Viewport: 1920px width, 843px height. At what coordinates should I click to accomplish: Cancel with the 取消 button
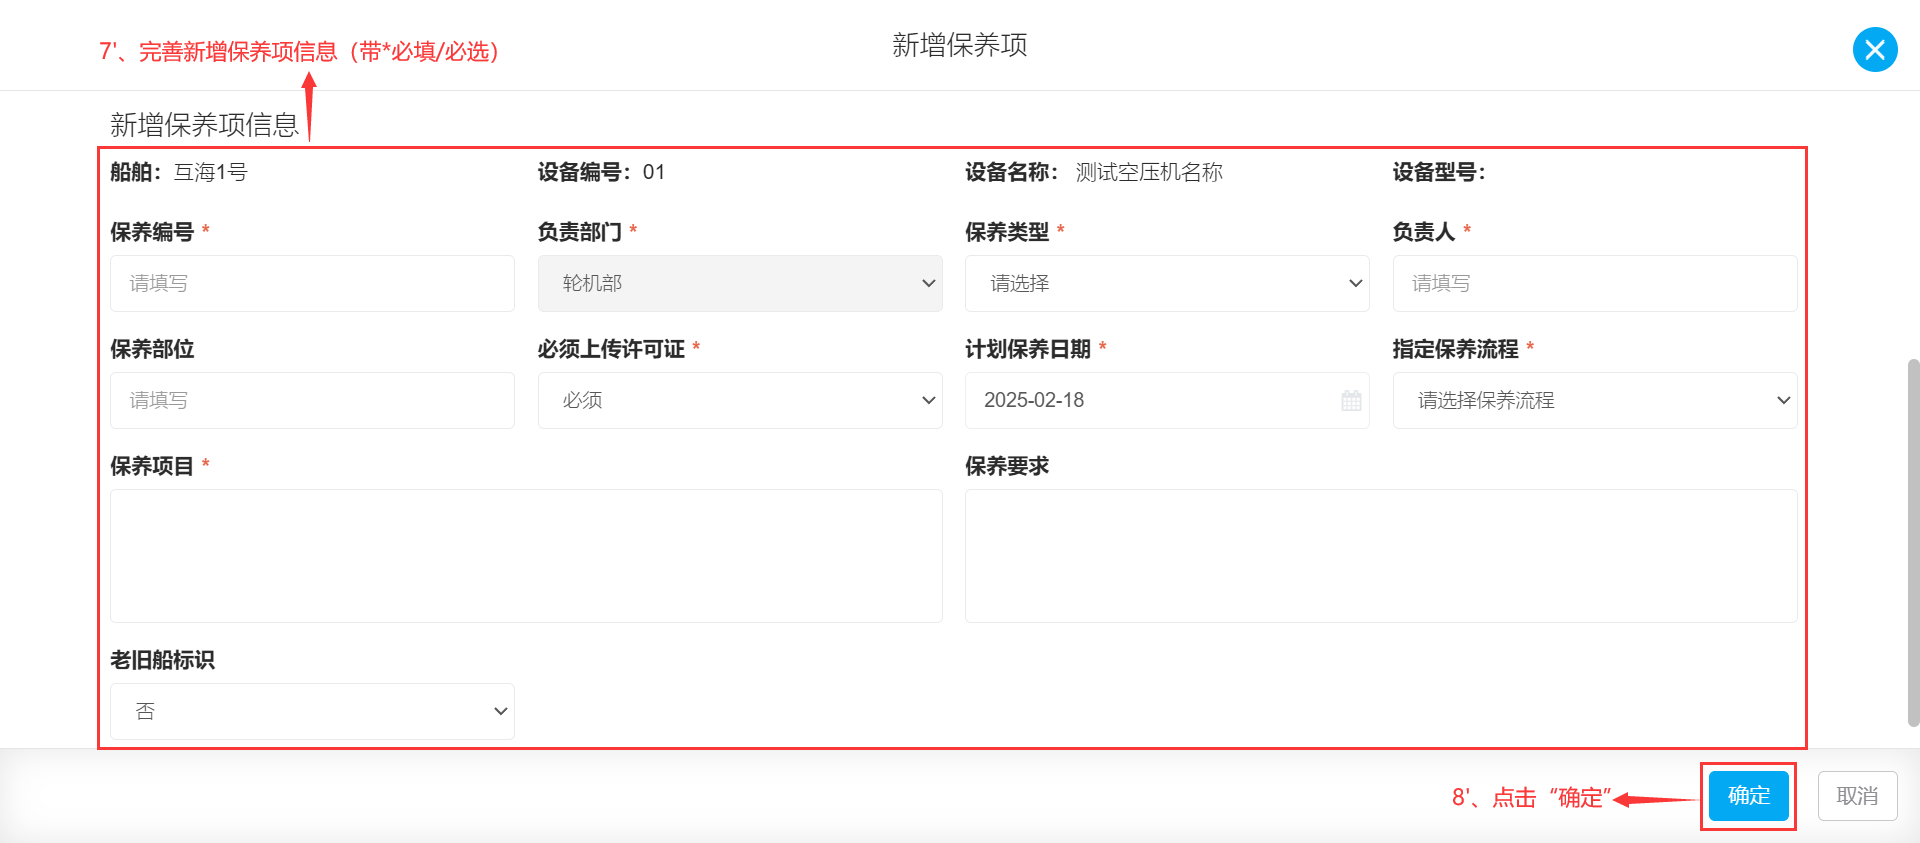[x=1857, y=796]
